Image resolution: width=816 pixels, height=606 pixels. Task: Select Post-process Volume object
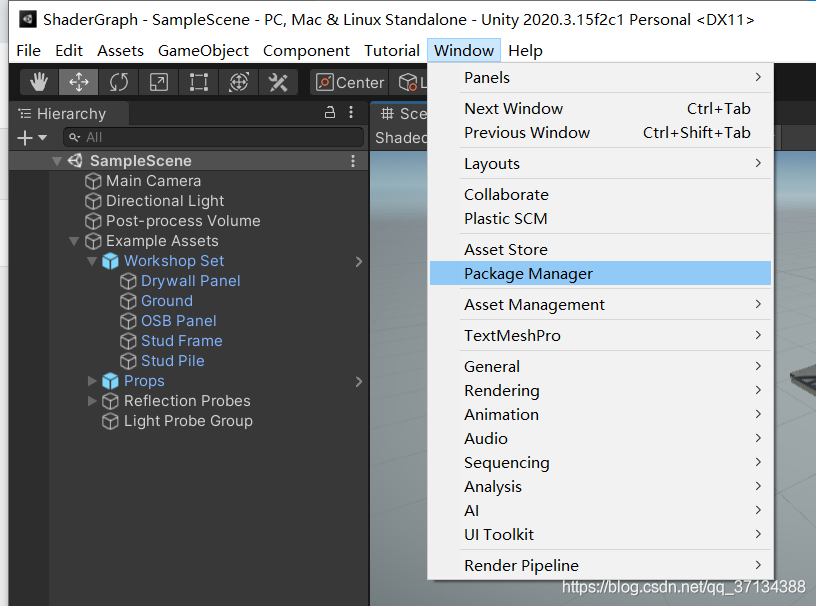183,221
